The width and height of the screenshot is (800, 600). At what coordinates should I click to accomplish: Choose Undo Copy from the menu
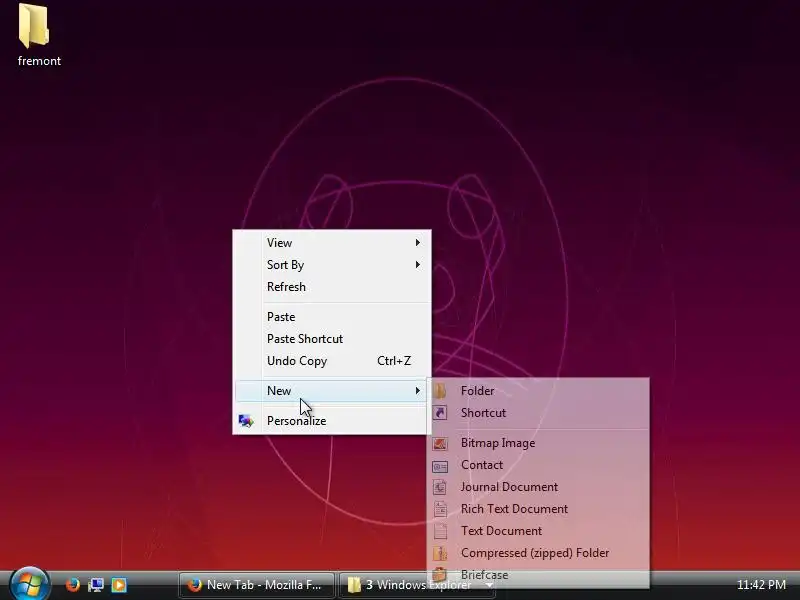331,361
